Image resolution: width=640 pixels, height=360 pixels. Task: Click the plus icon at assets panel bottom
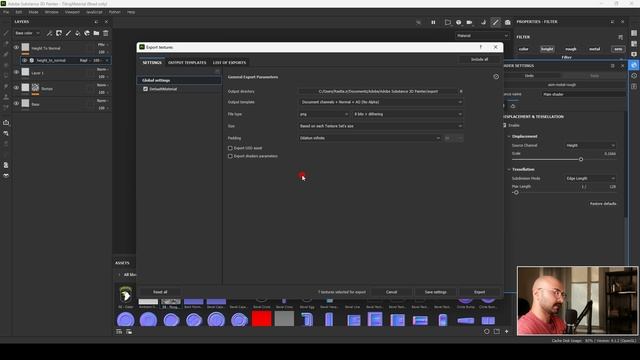(507, 331)
